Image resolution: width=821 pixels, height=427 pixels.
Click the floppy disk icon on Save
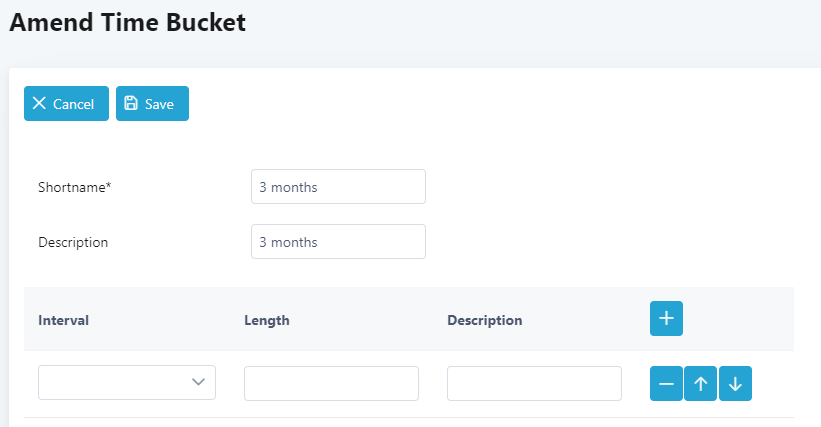[x=131, y=103]
